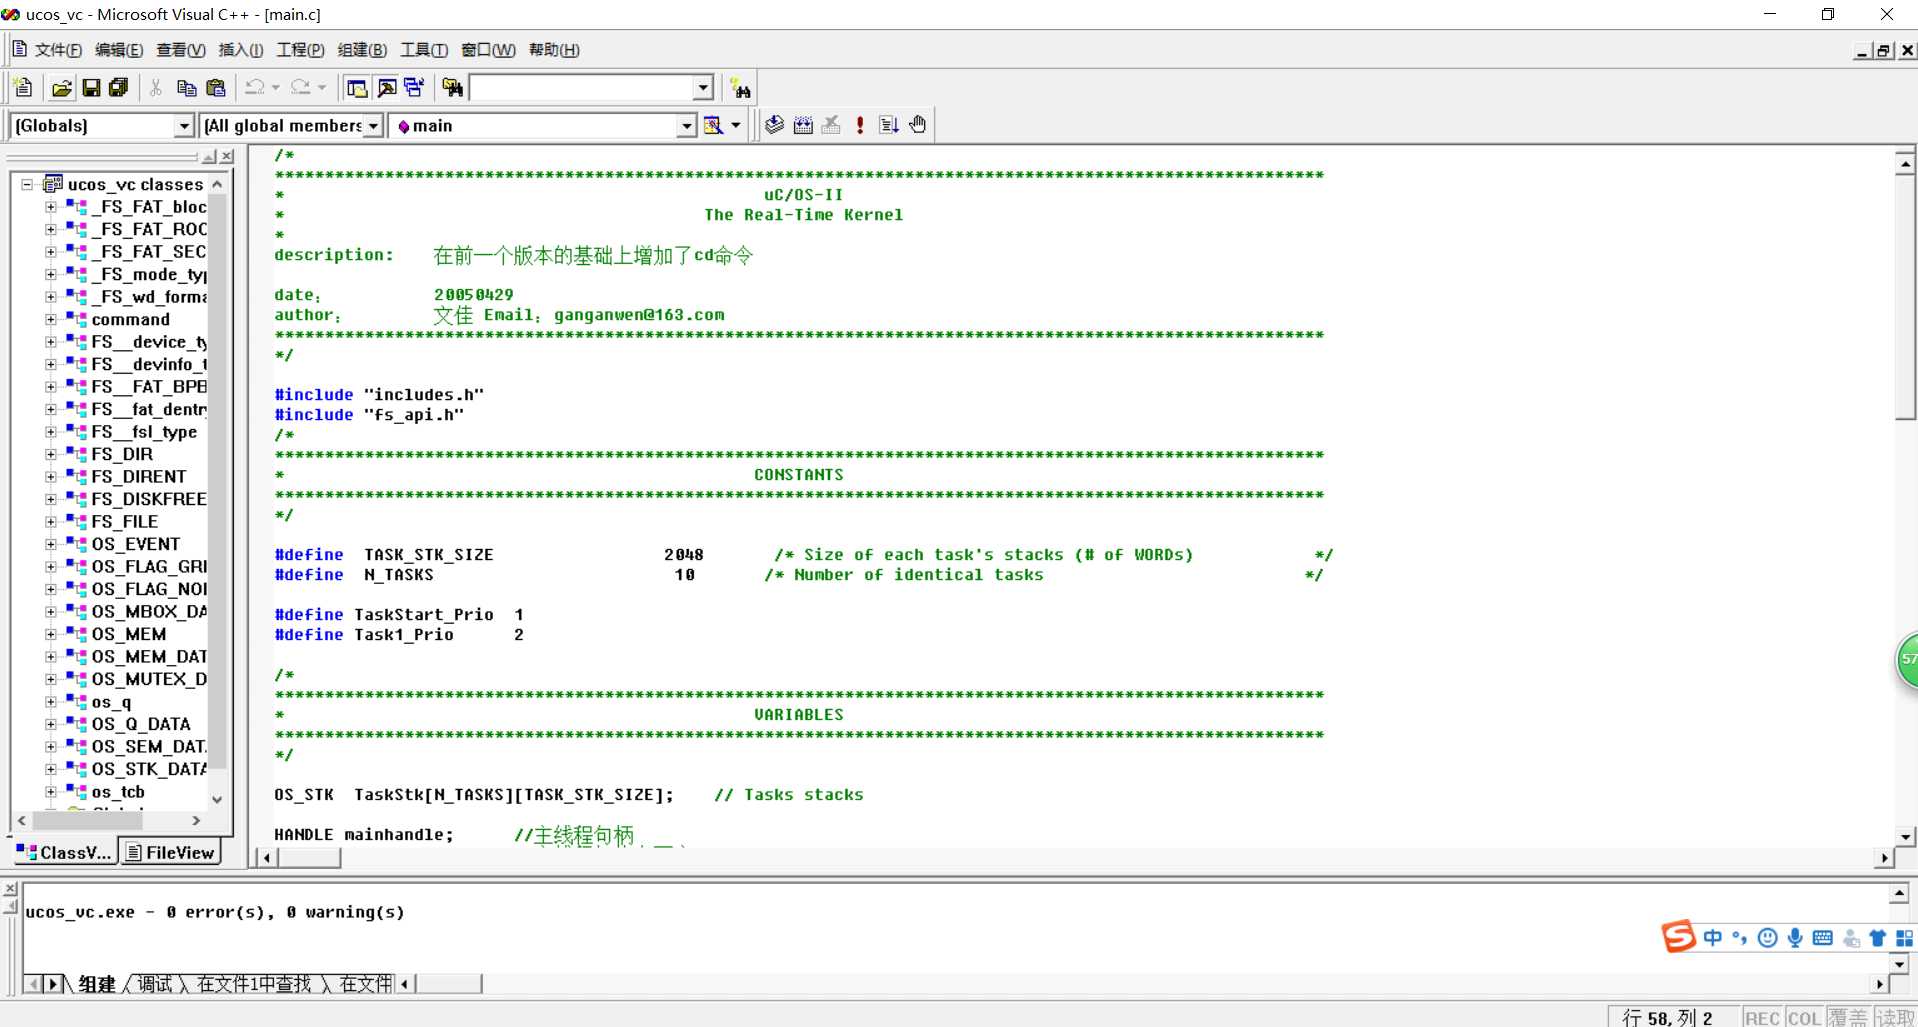The image size is (1918, 1027).
Task: Click the Sogou input method logo
Action: 1679,937
